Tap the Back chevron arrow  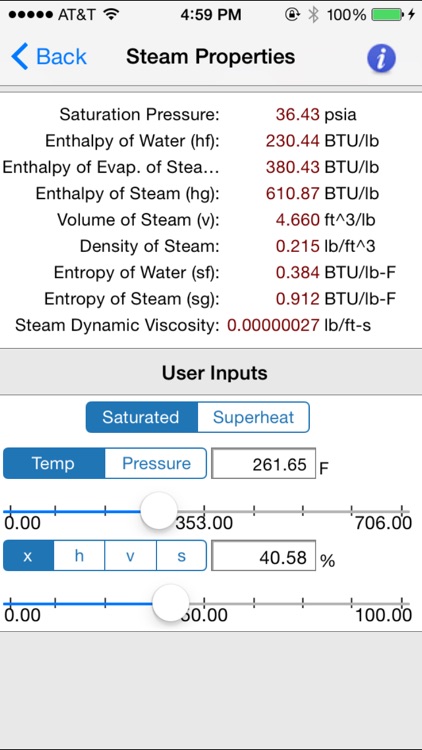tap(20, 56)
